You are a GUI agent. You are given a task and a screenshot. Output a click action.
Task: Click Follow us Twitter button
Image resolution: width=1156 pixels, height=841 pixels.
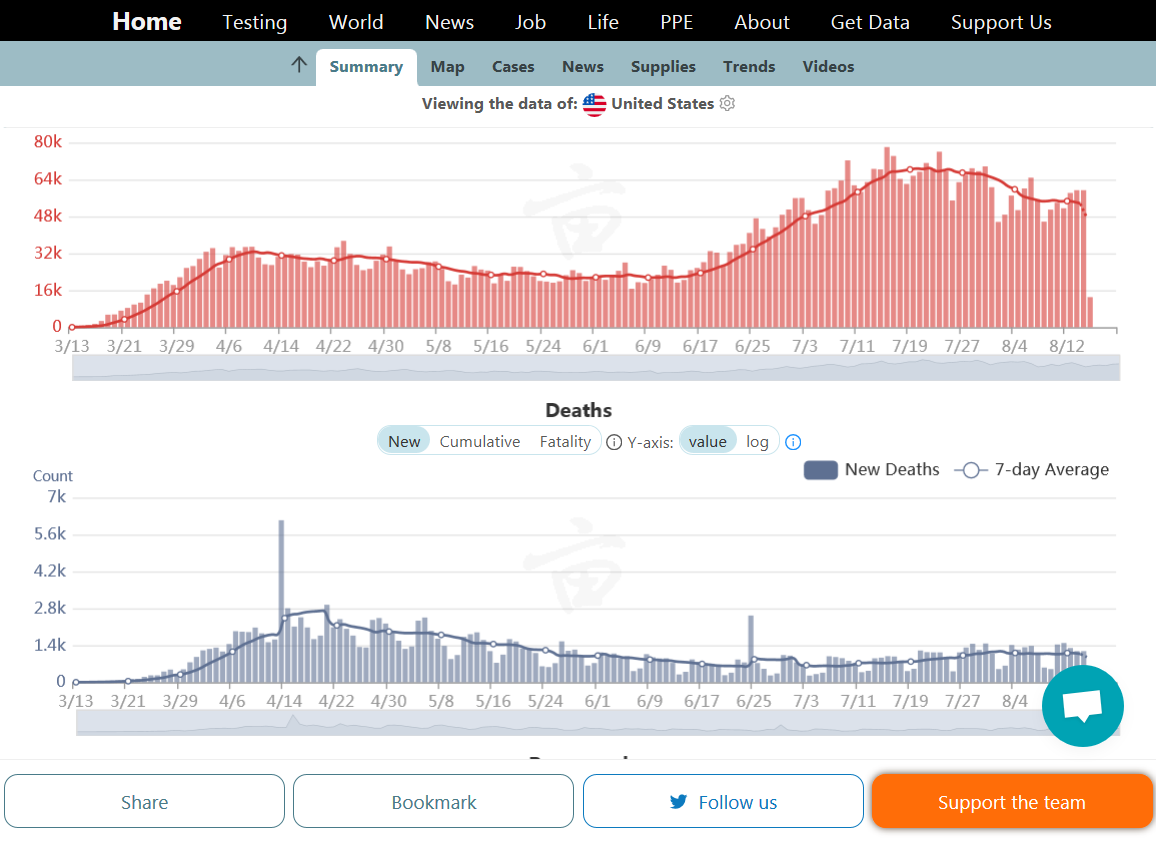tap(723, 802)
